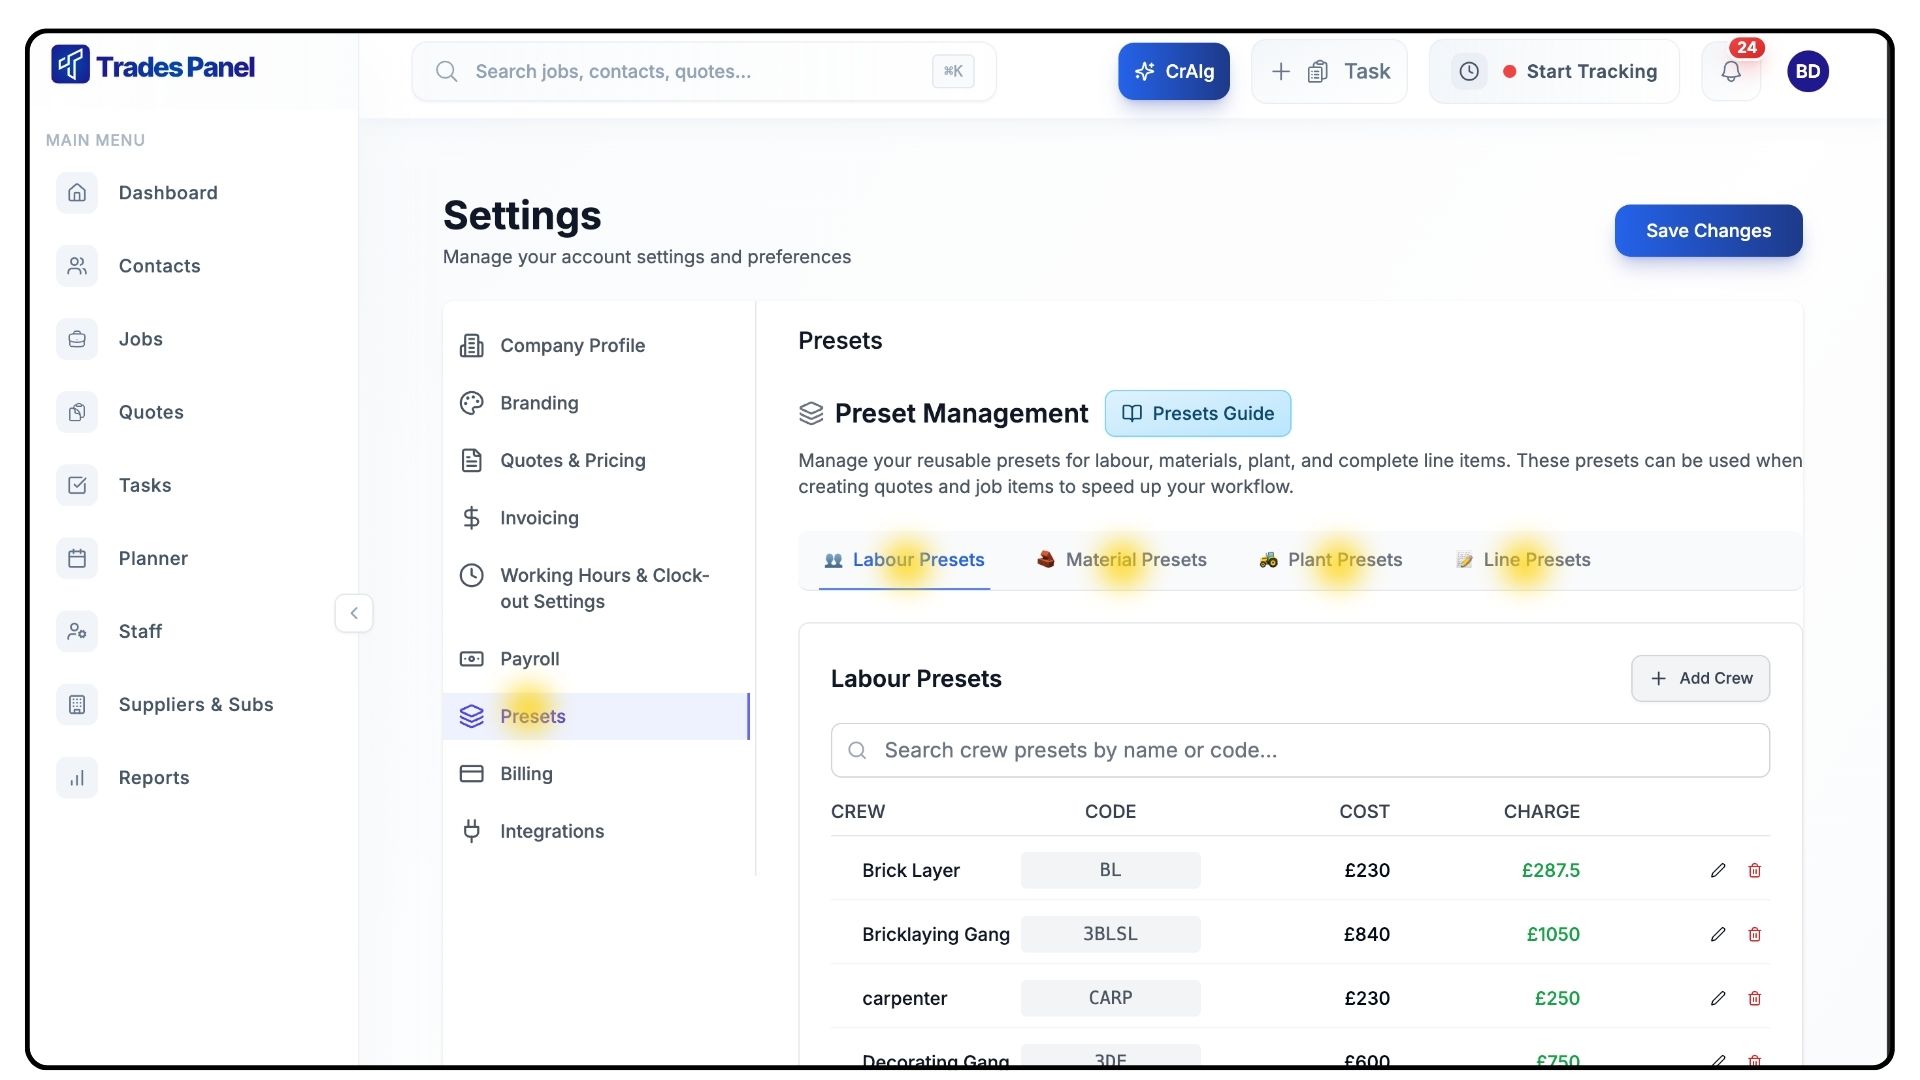This screenshot has height=1080, width=1920.
Task: Collapse the main menu sidebar chevron
Action: (354, 613)
